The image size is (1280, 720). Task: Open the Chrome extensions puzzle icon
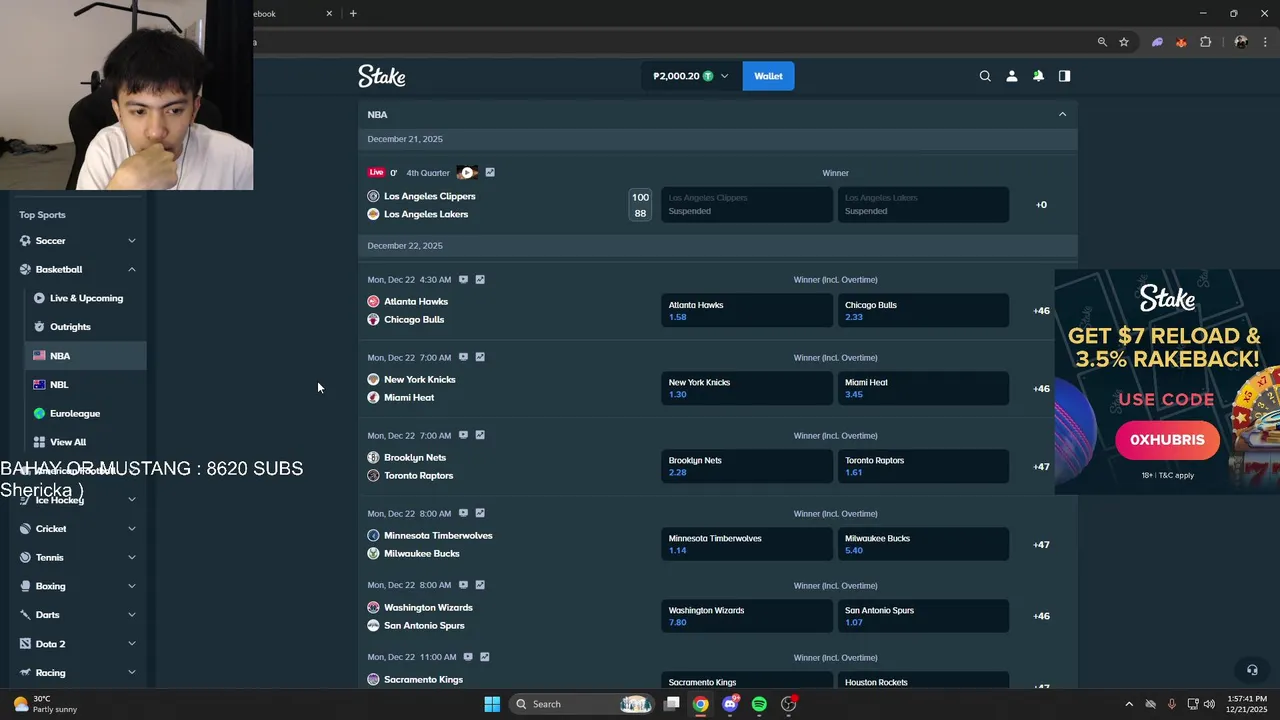tap(1205, 42)
